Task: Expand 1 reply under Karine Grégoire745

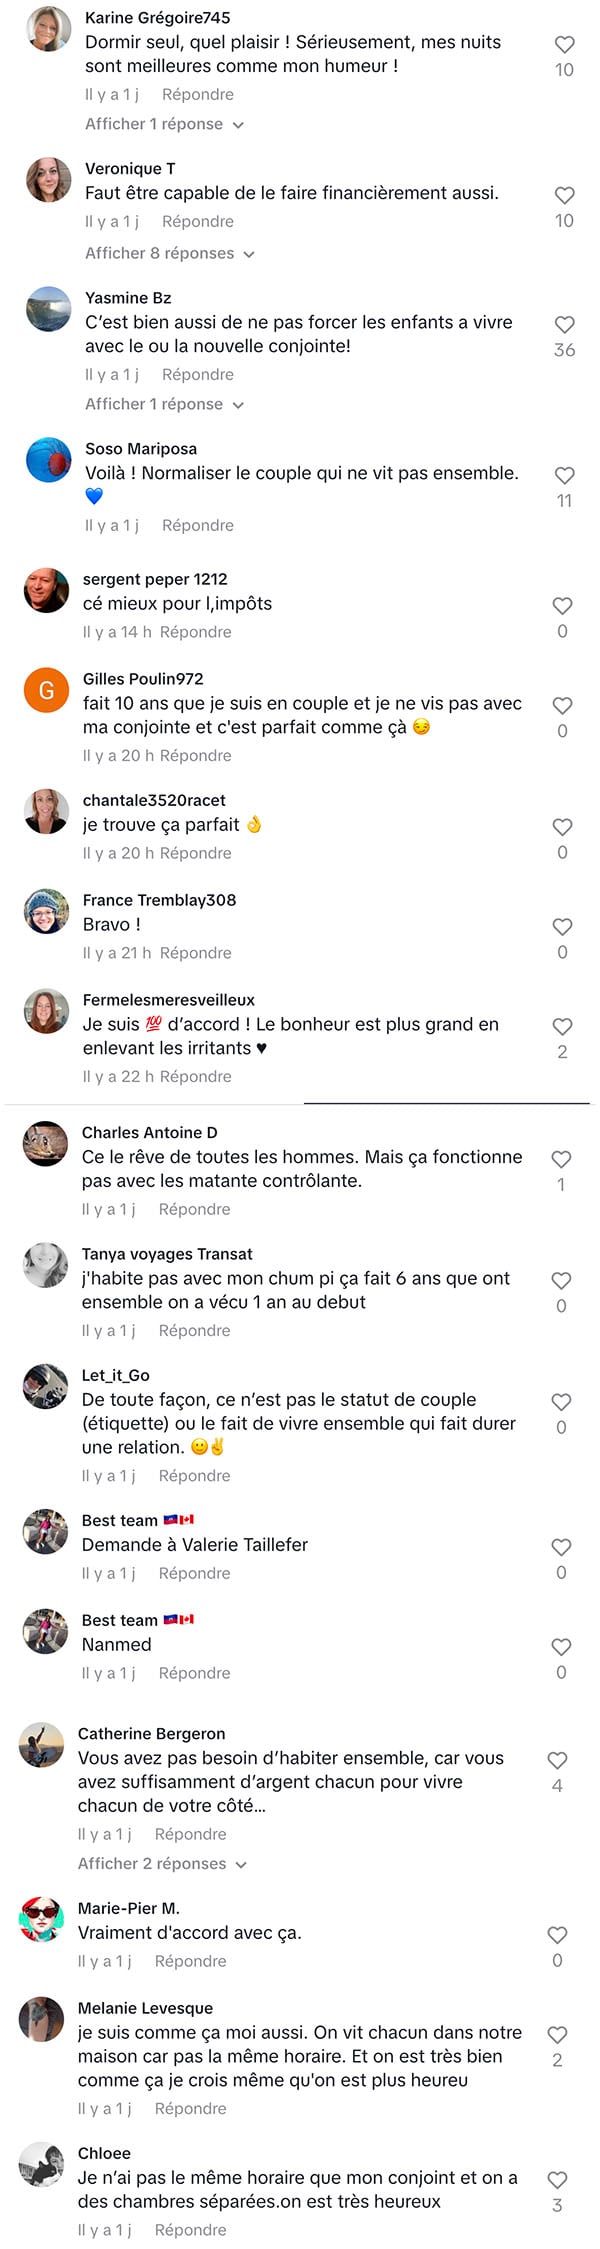Action: tap(164, 124)
